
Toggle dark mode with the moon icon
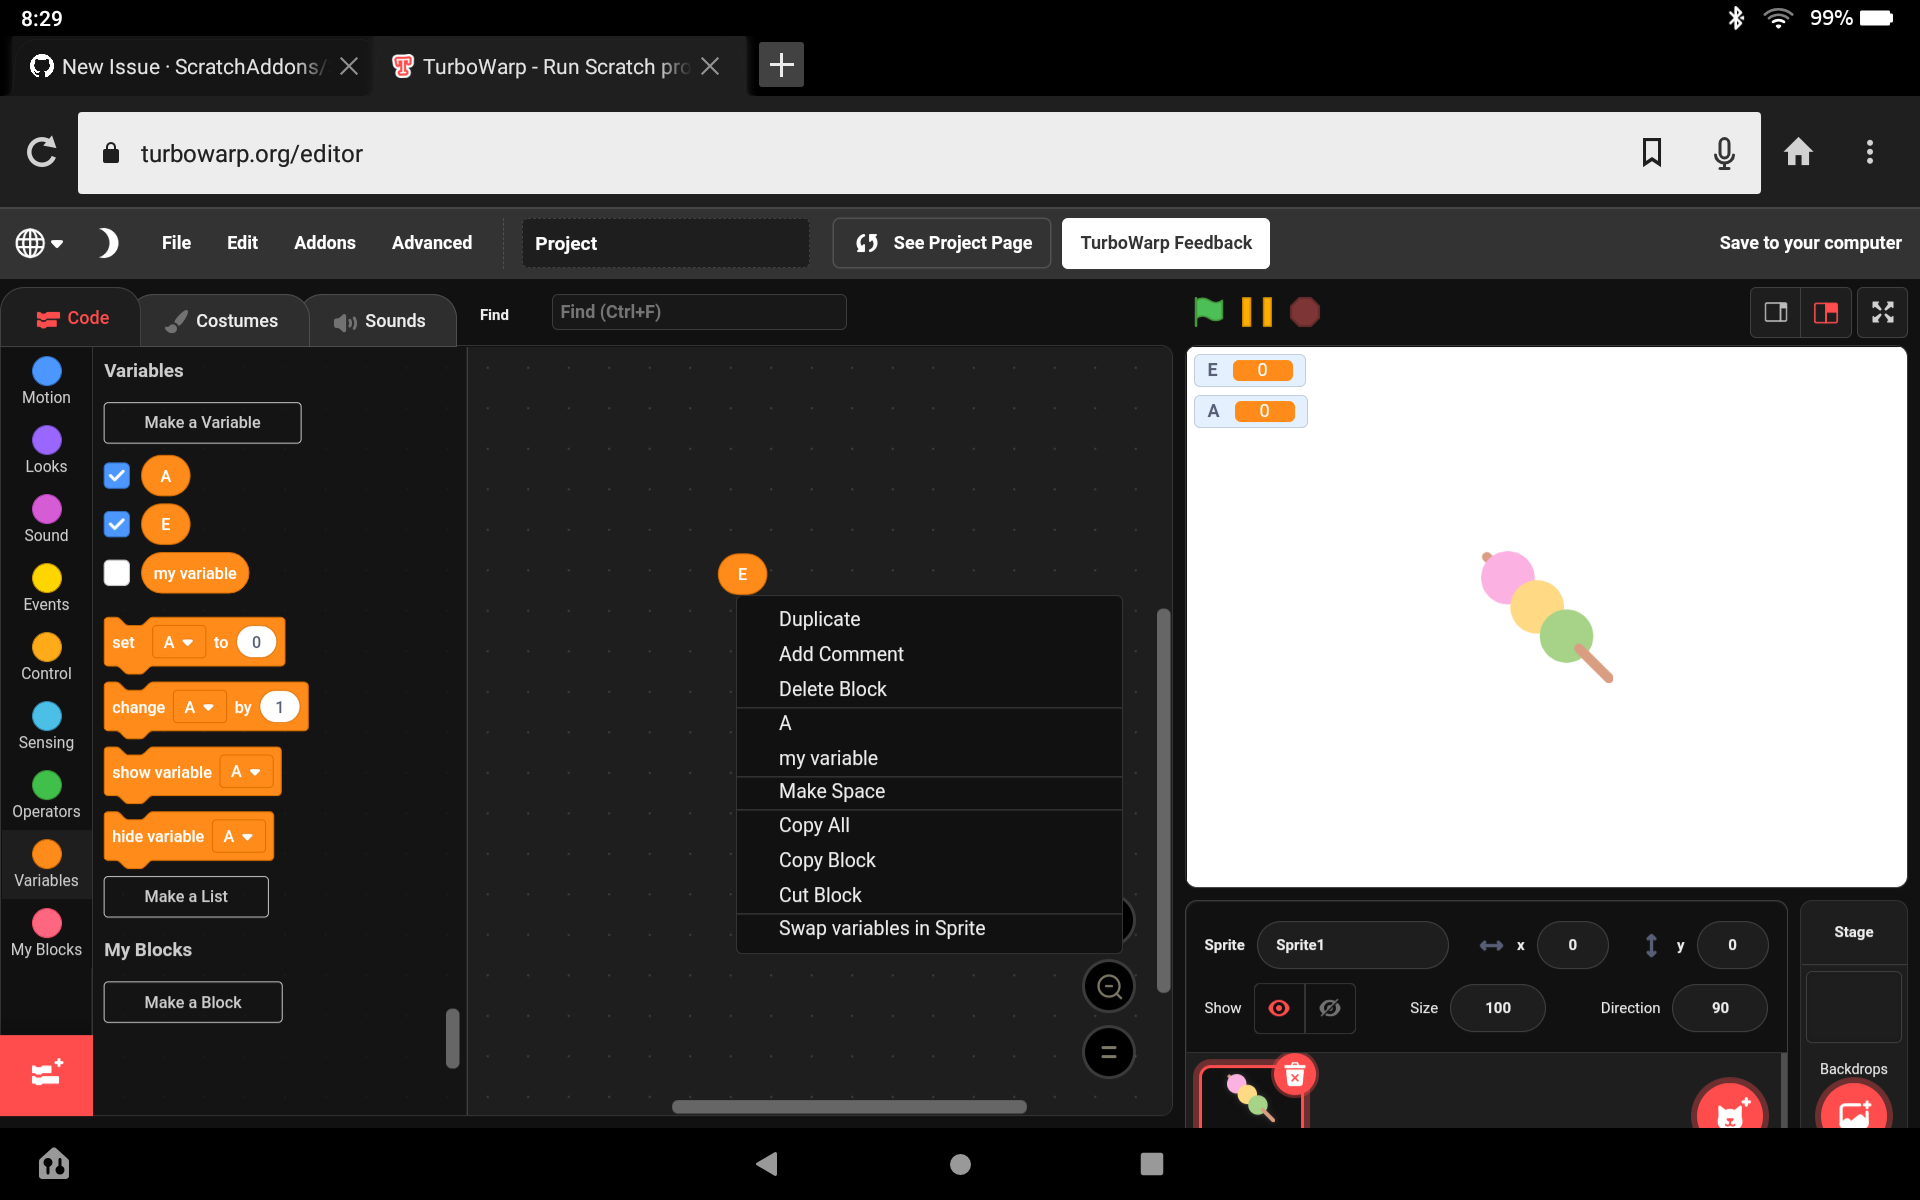(107, 243)
